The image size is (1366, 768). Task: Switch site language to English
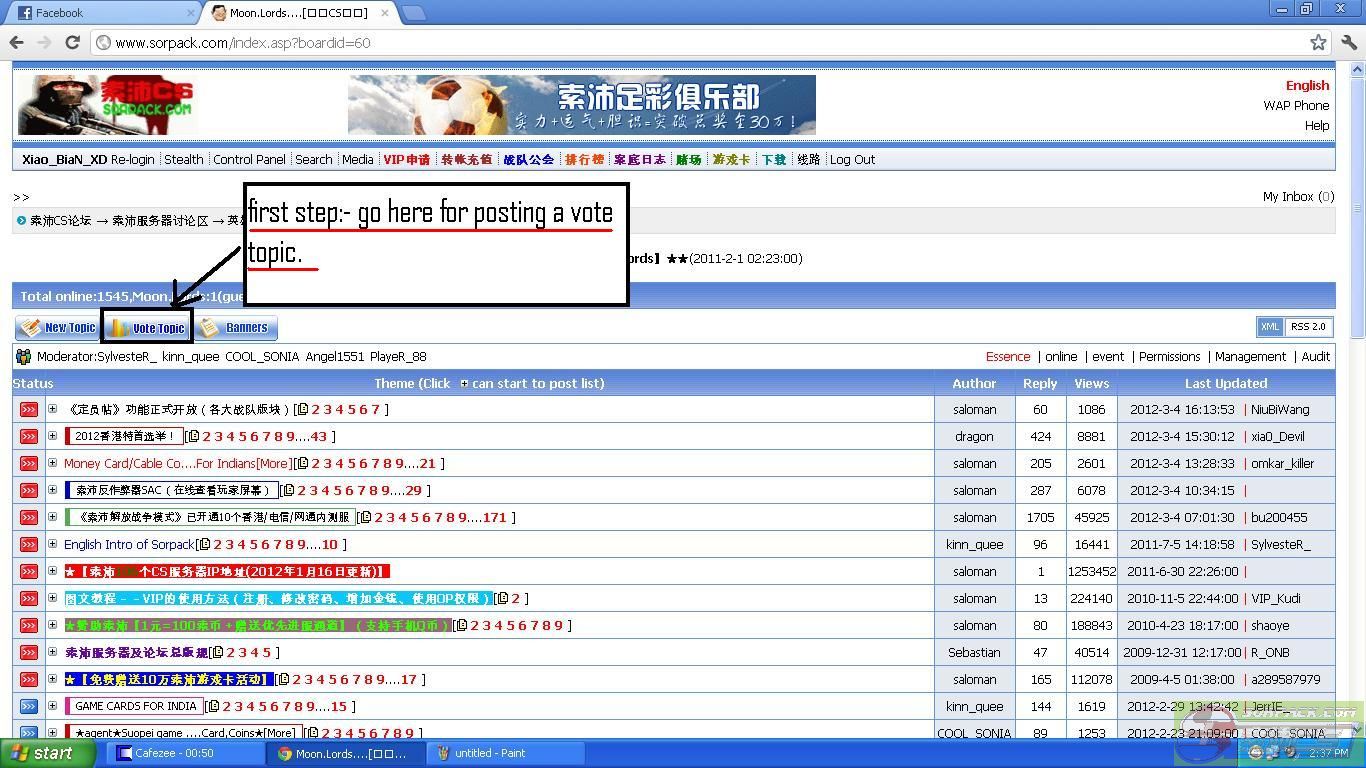pos(1307,85)
